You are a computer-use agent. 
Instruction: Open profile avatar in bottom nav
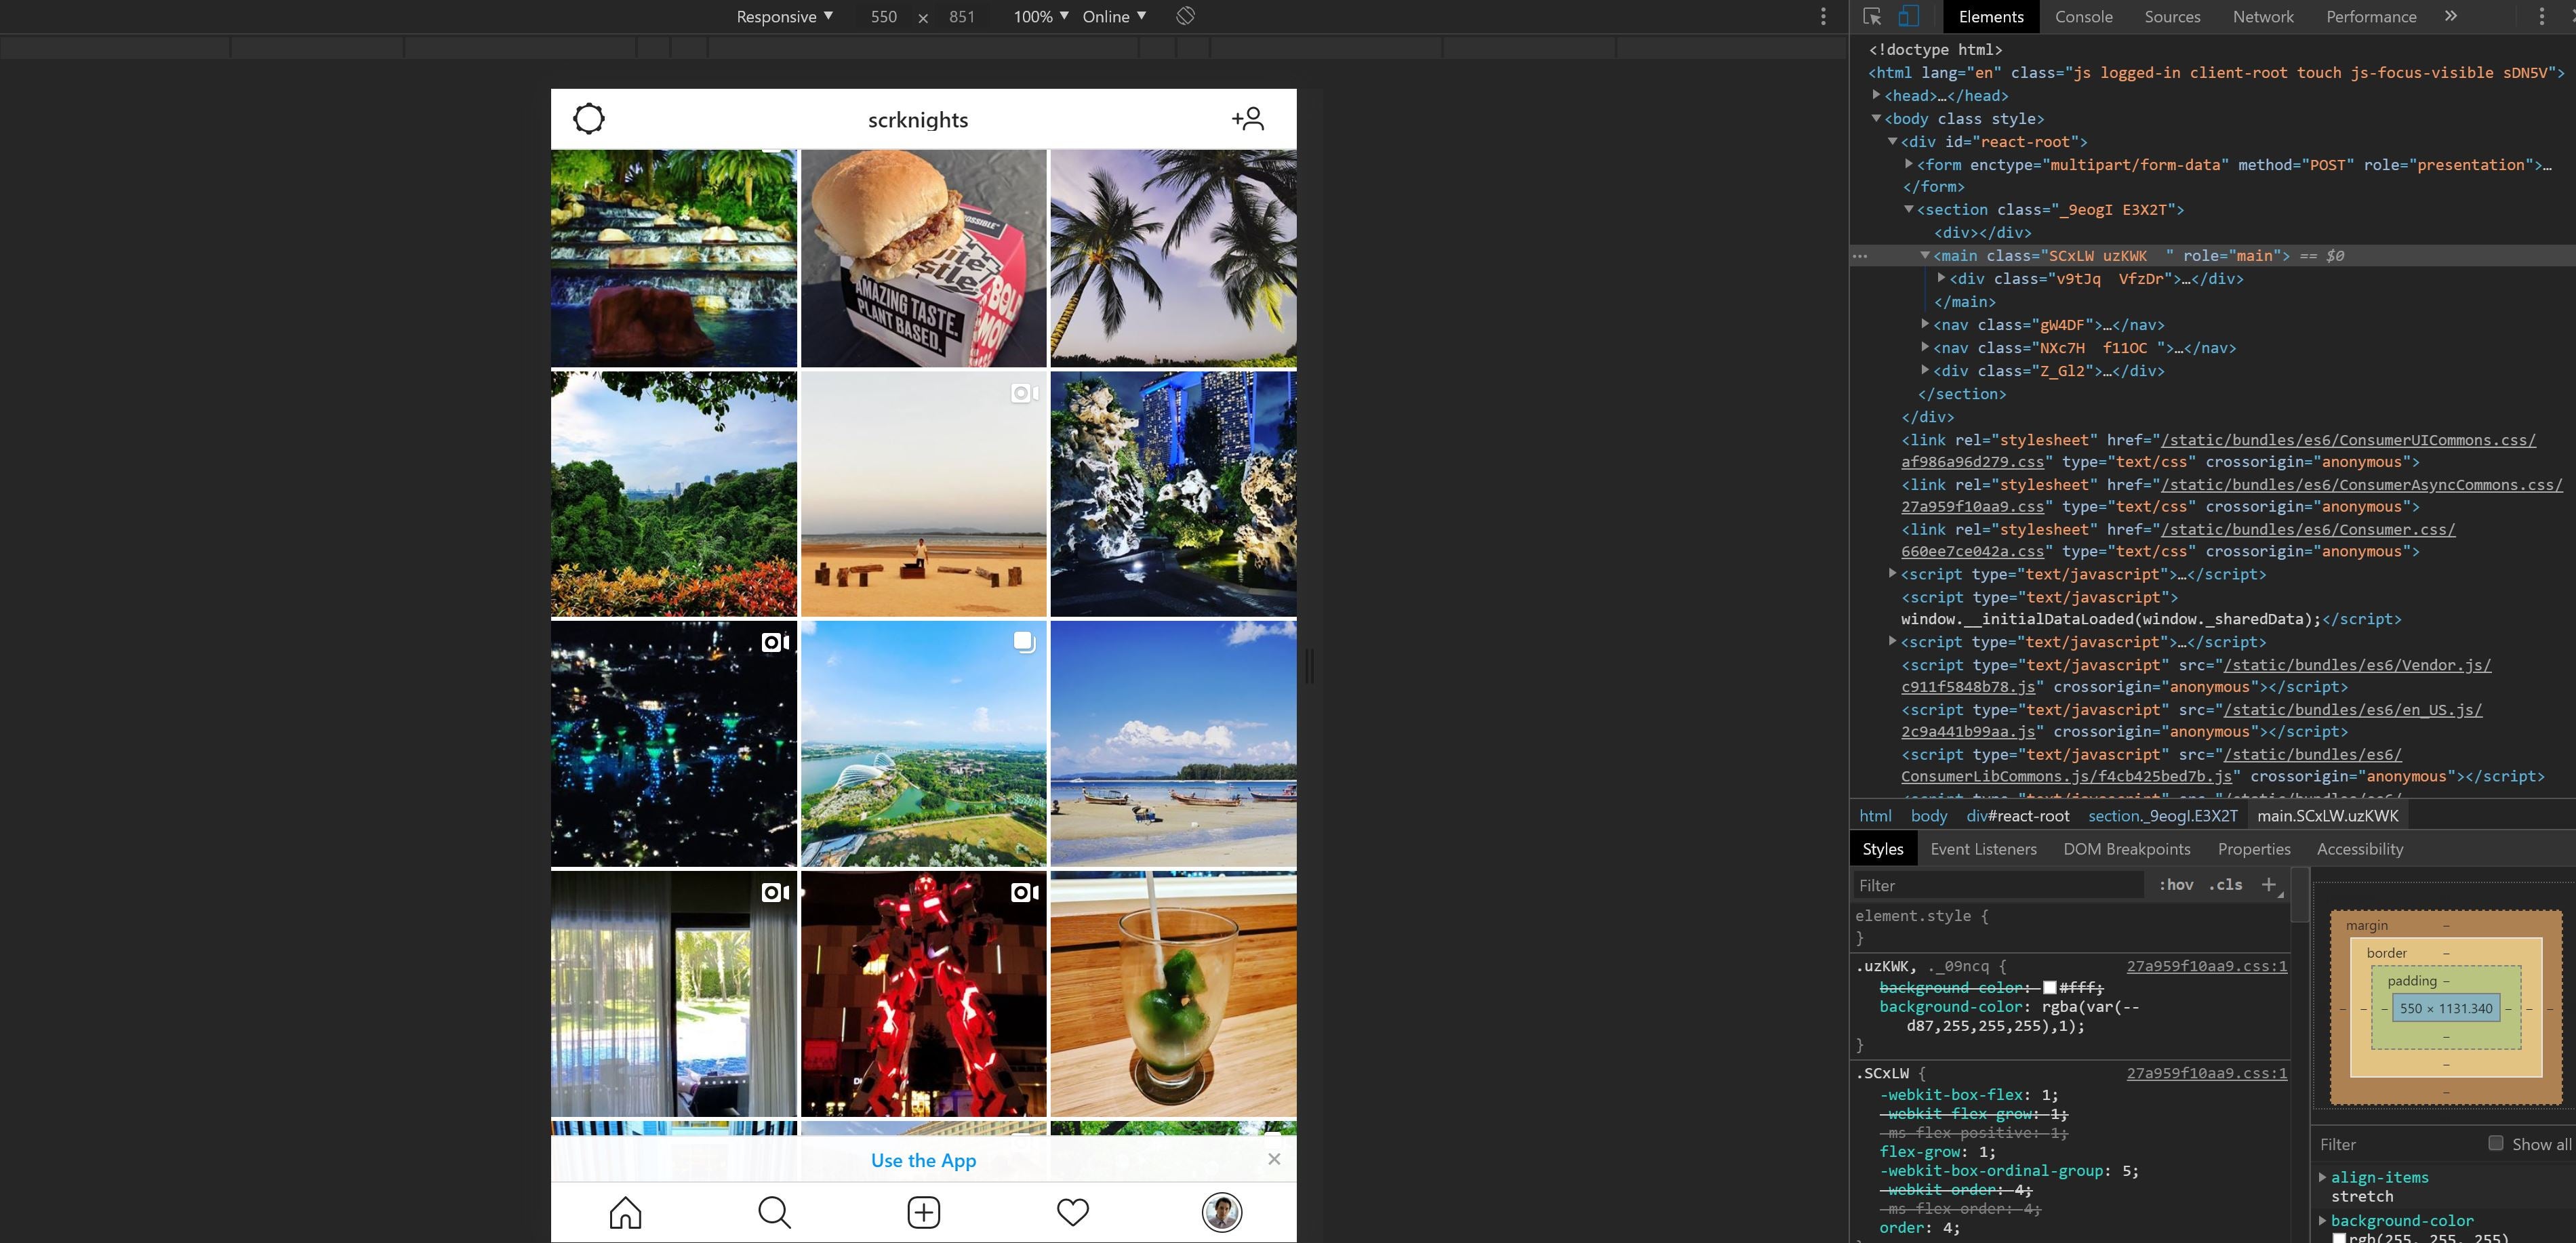(1221, 1212)
